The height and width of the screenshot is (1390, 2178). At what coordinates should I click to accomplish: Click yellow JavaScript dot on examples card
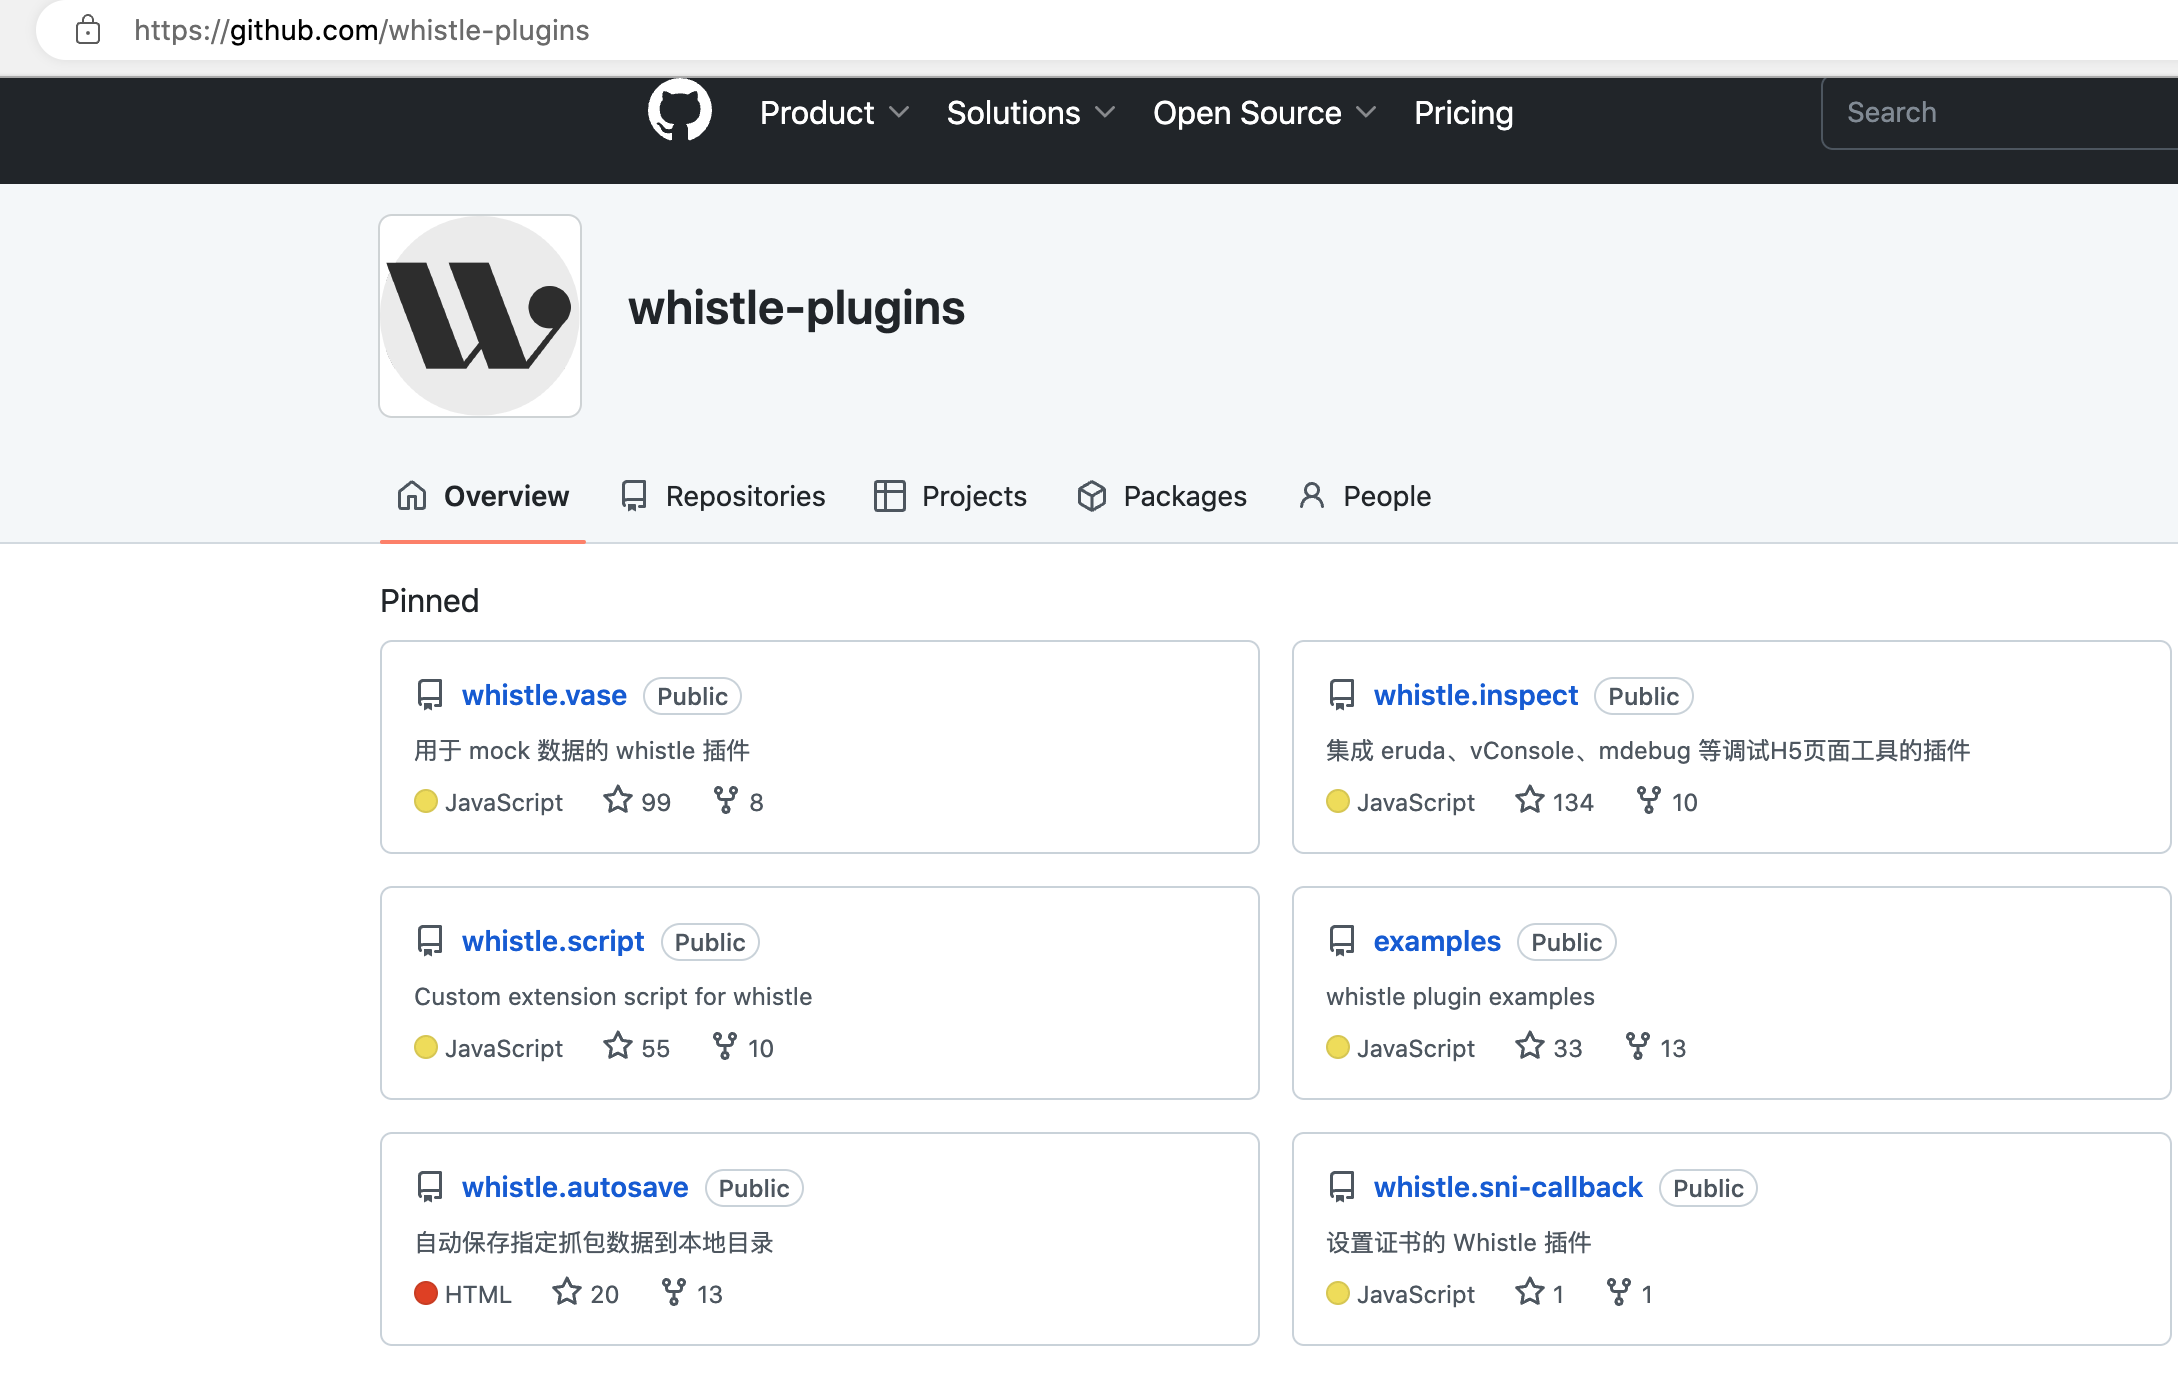(1338, 1047)
